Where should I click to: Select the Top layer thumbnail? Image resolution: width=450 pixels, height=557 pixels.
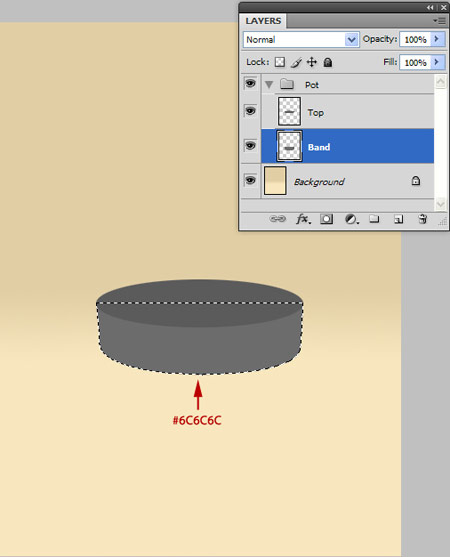[289, 112]
